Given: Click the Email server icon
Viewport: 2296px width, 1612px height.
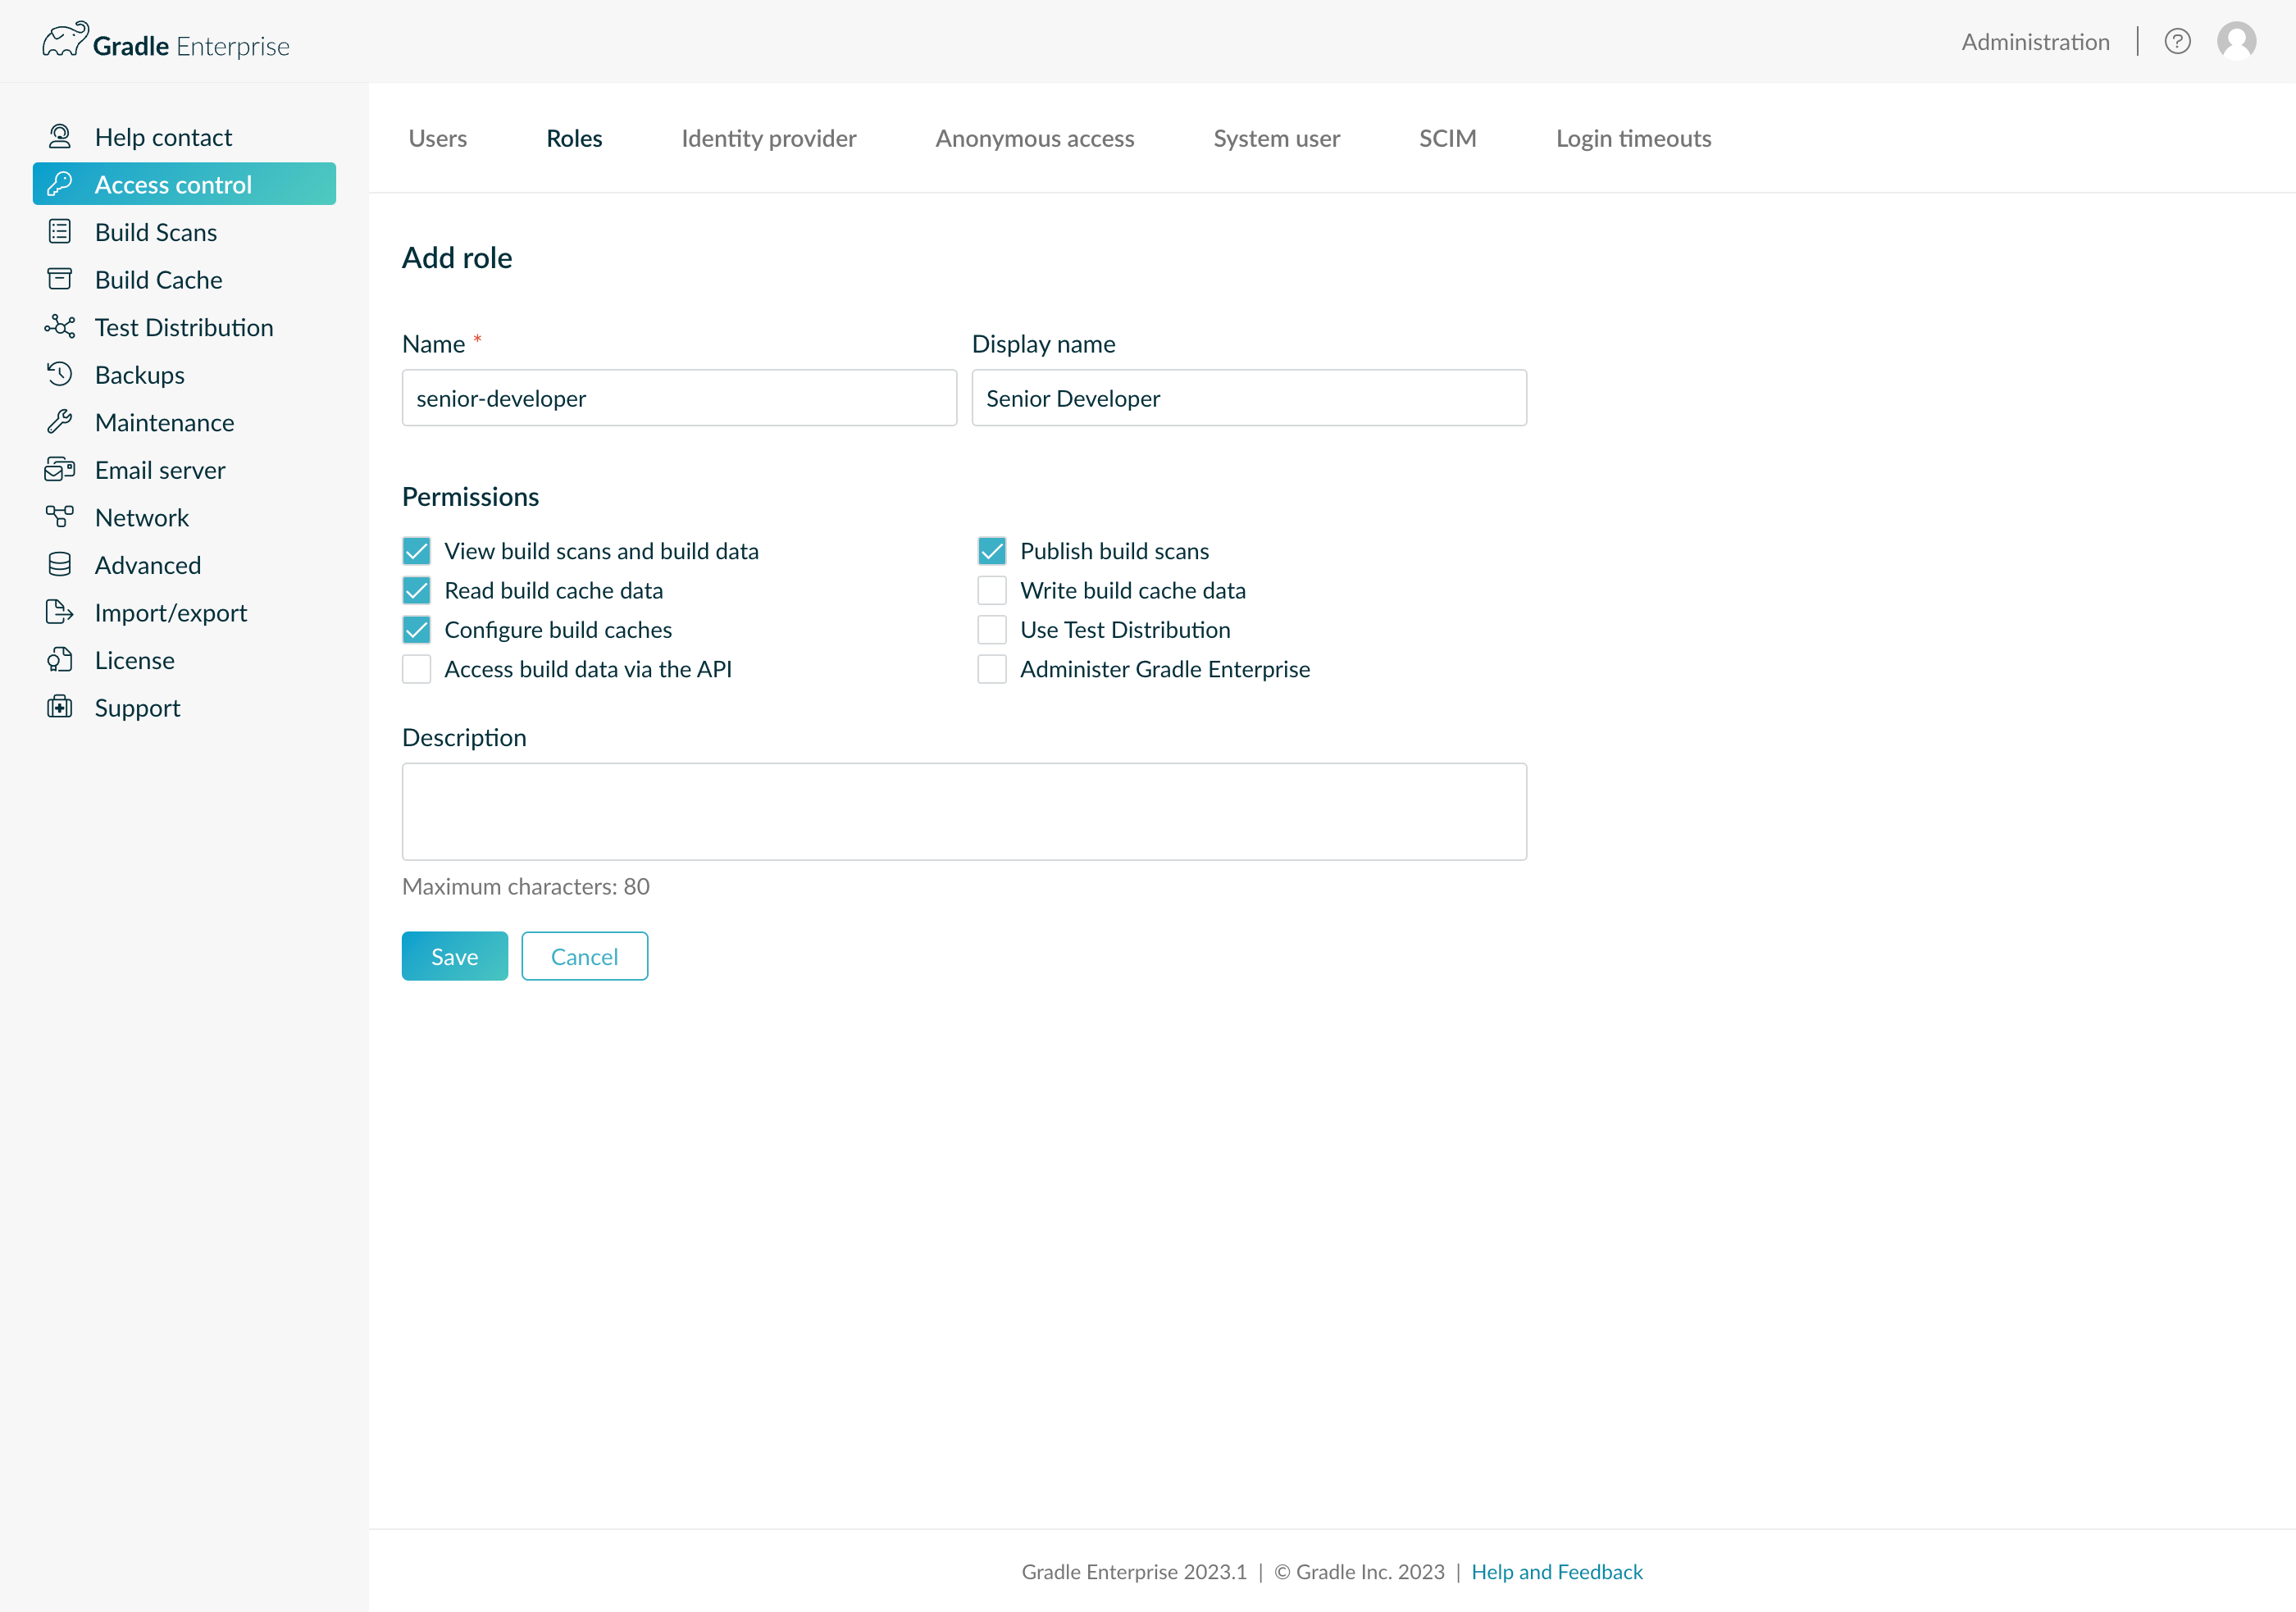Looking at the screenshot, I should [x=60, y=469].
